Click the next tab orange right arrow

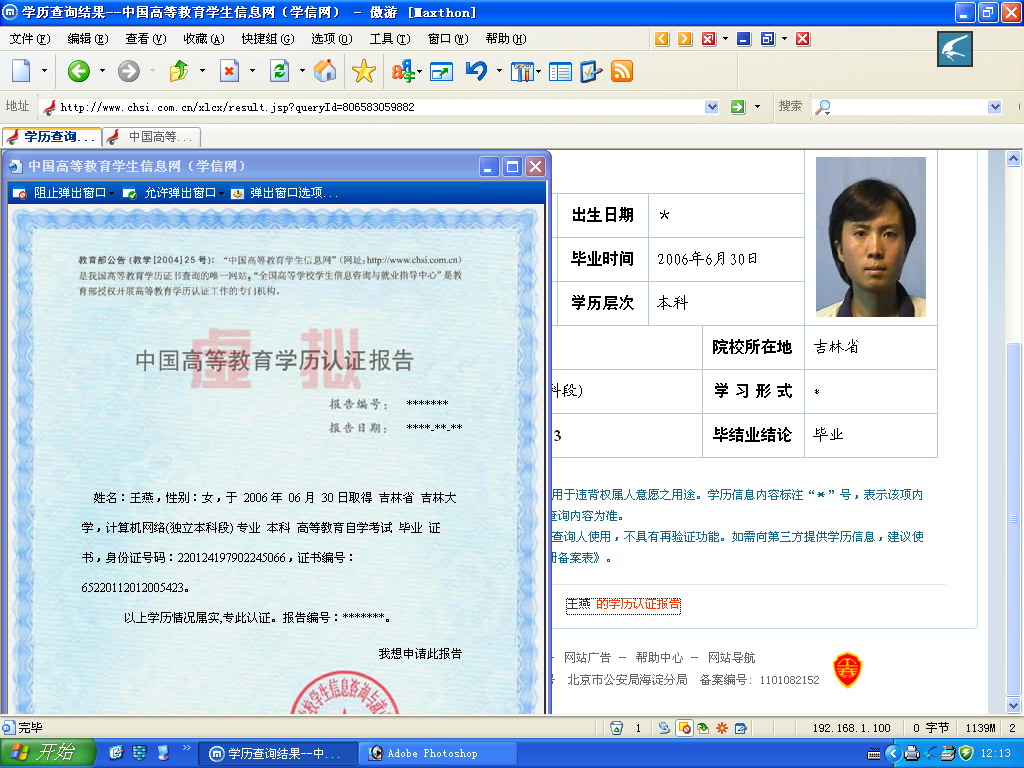pyautogui.click(x=684, y=39)
